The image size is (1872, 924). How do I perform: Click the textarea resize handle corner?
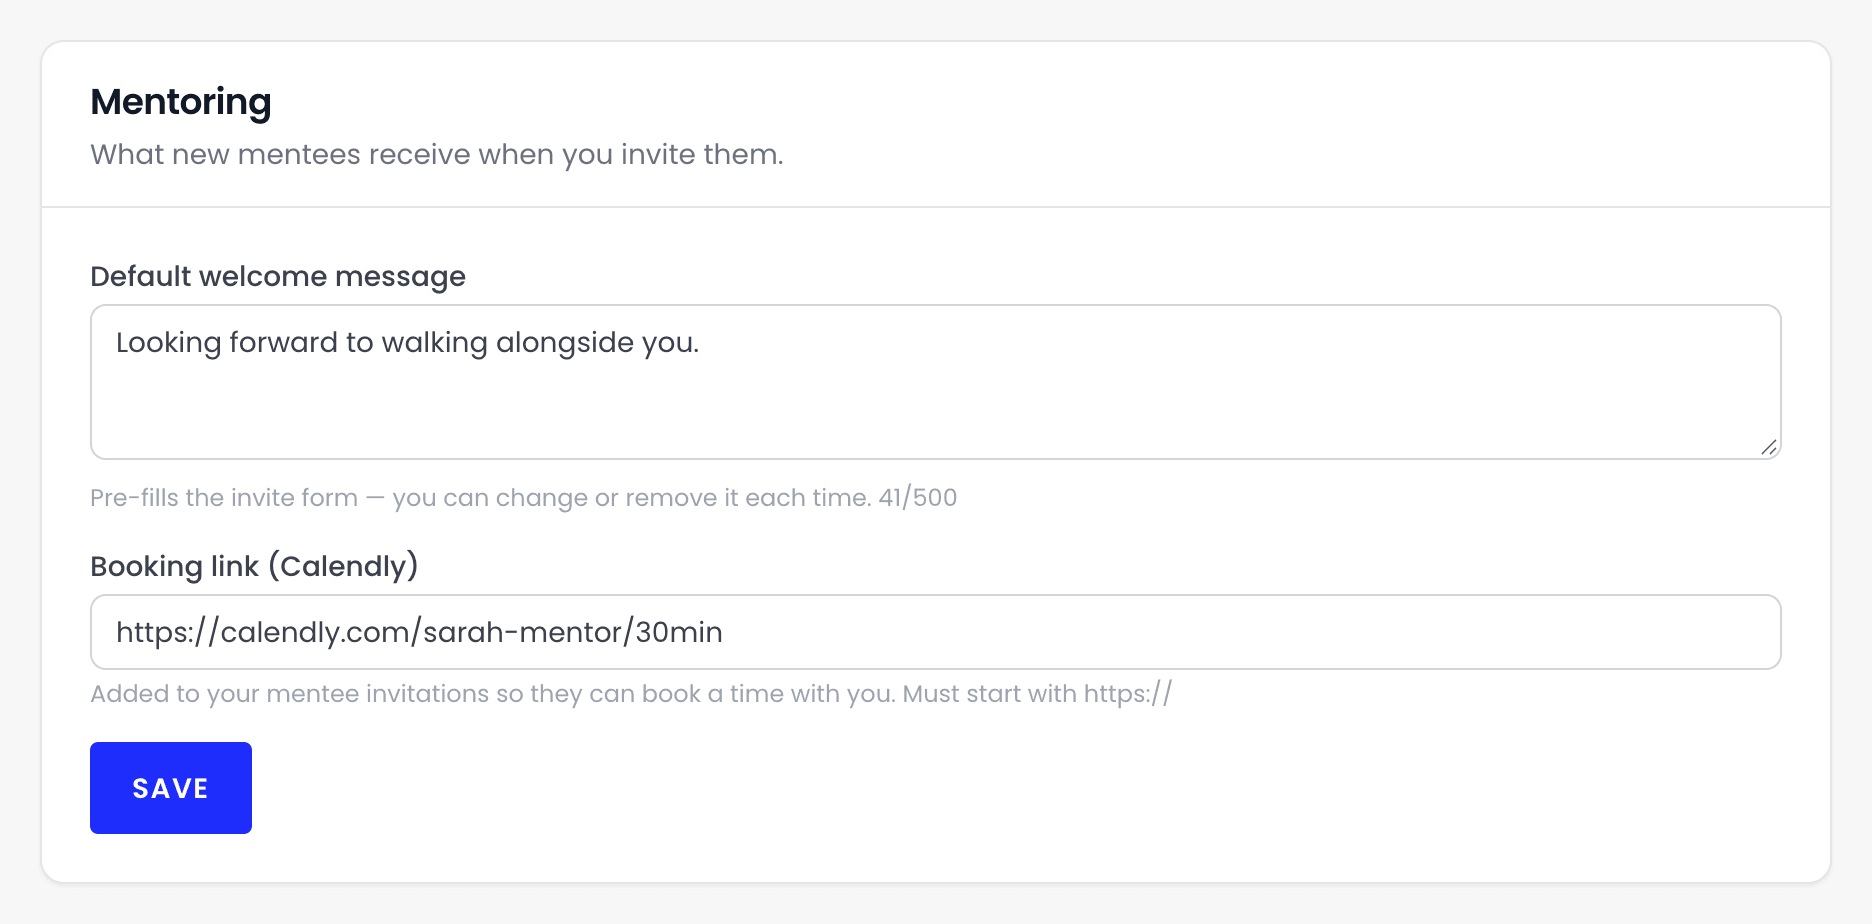(x=1769, y=447)
